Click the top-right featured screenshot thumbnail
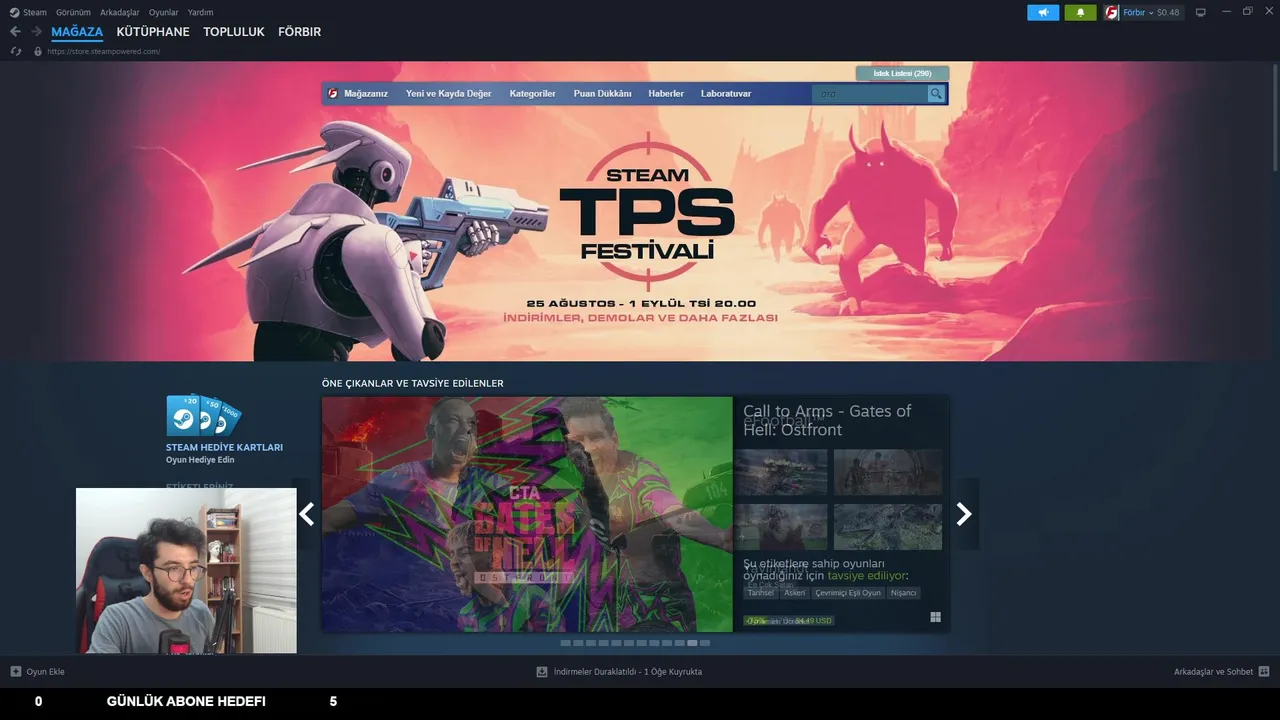The width and height of the screenshot is (1280, 720). [x=888, y=472]
